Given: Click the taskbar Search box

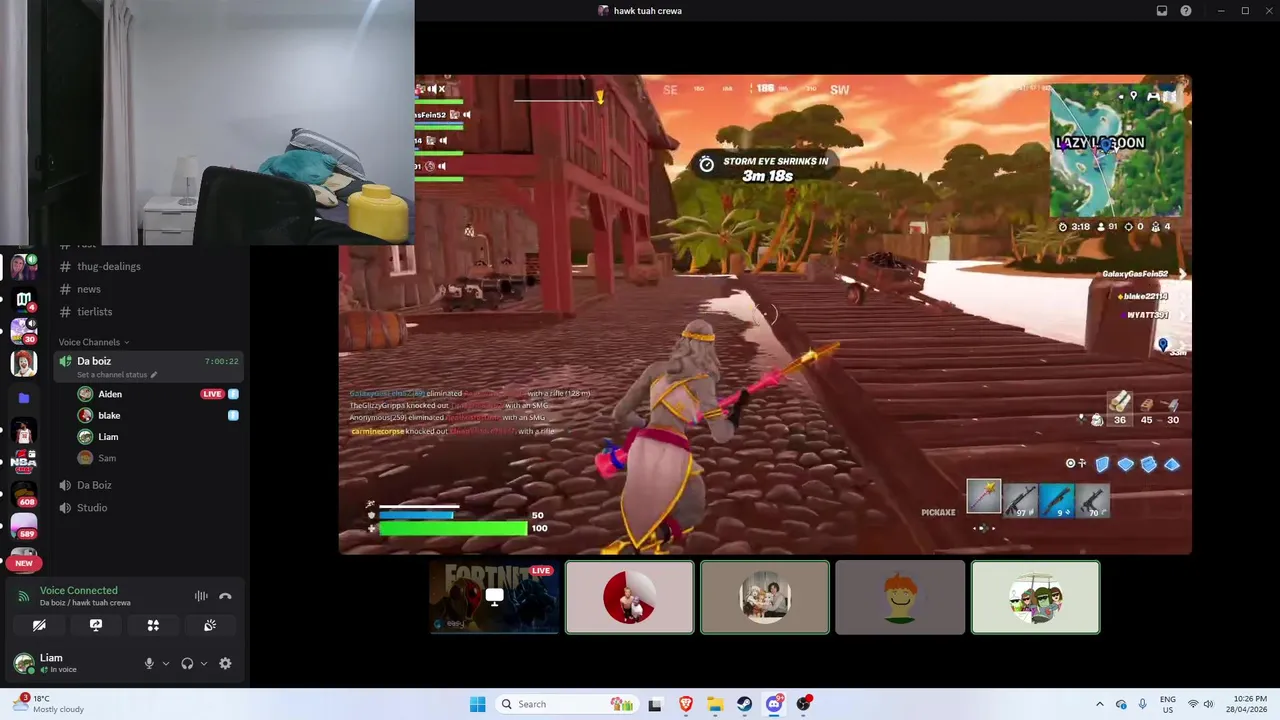Looking at the screenshot, I should 566,704.
